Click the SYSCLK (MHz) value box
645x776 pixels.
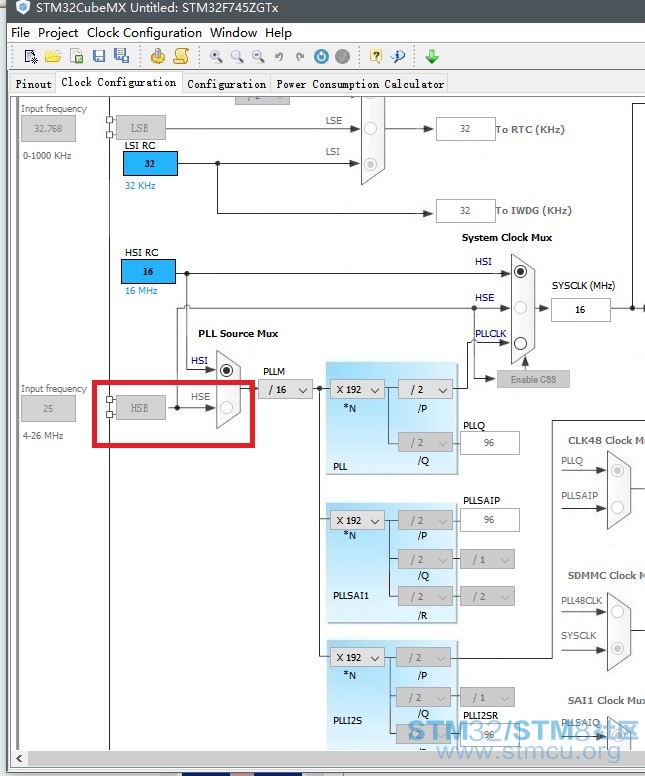point(581,310)
